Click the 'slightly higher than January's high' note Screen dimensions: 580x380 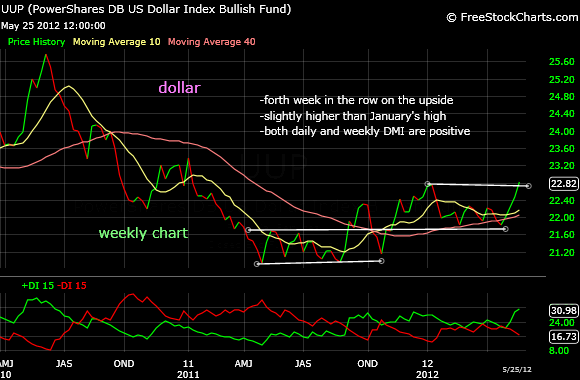(353, 116)
